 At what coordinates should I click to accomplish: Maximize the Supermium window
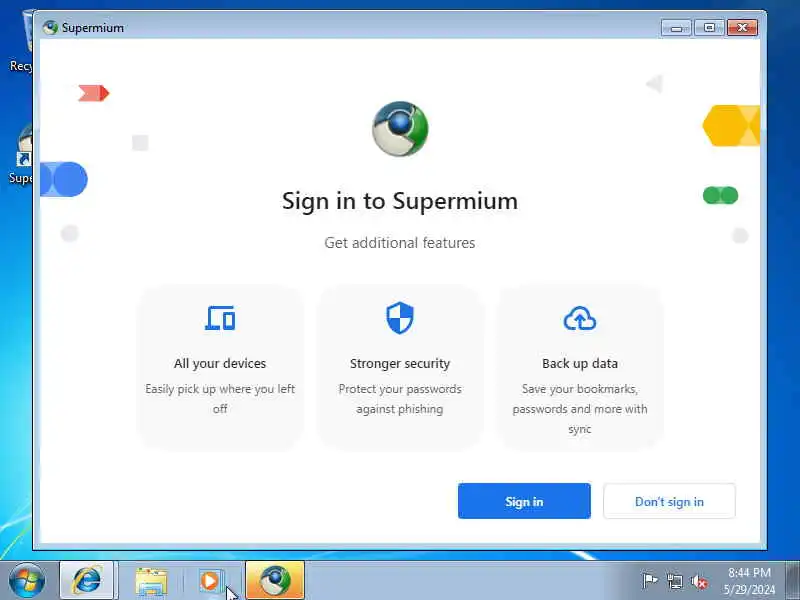point(709,28)
